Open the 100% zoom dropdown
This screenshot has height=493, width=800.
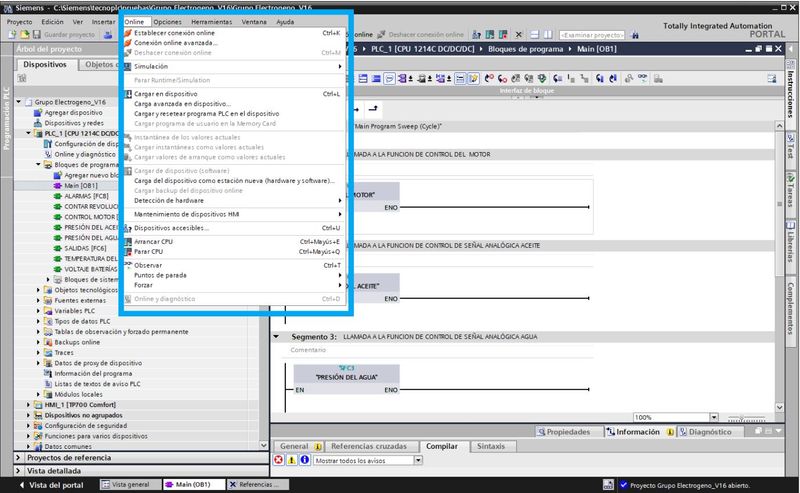pos(714,417)
